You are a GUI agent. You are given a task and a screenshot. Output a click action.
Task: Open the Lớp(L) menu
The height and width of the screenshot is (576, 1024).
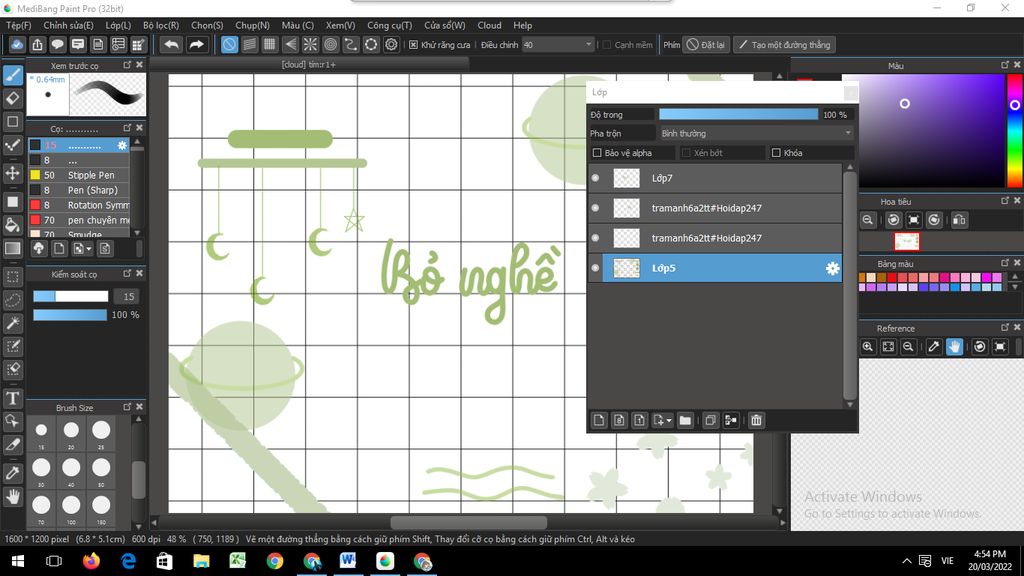tap(118, 25)
